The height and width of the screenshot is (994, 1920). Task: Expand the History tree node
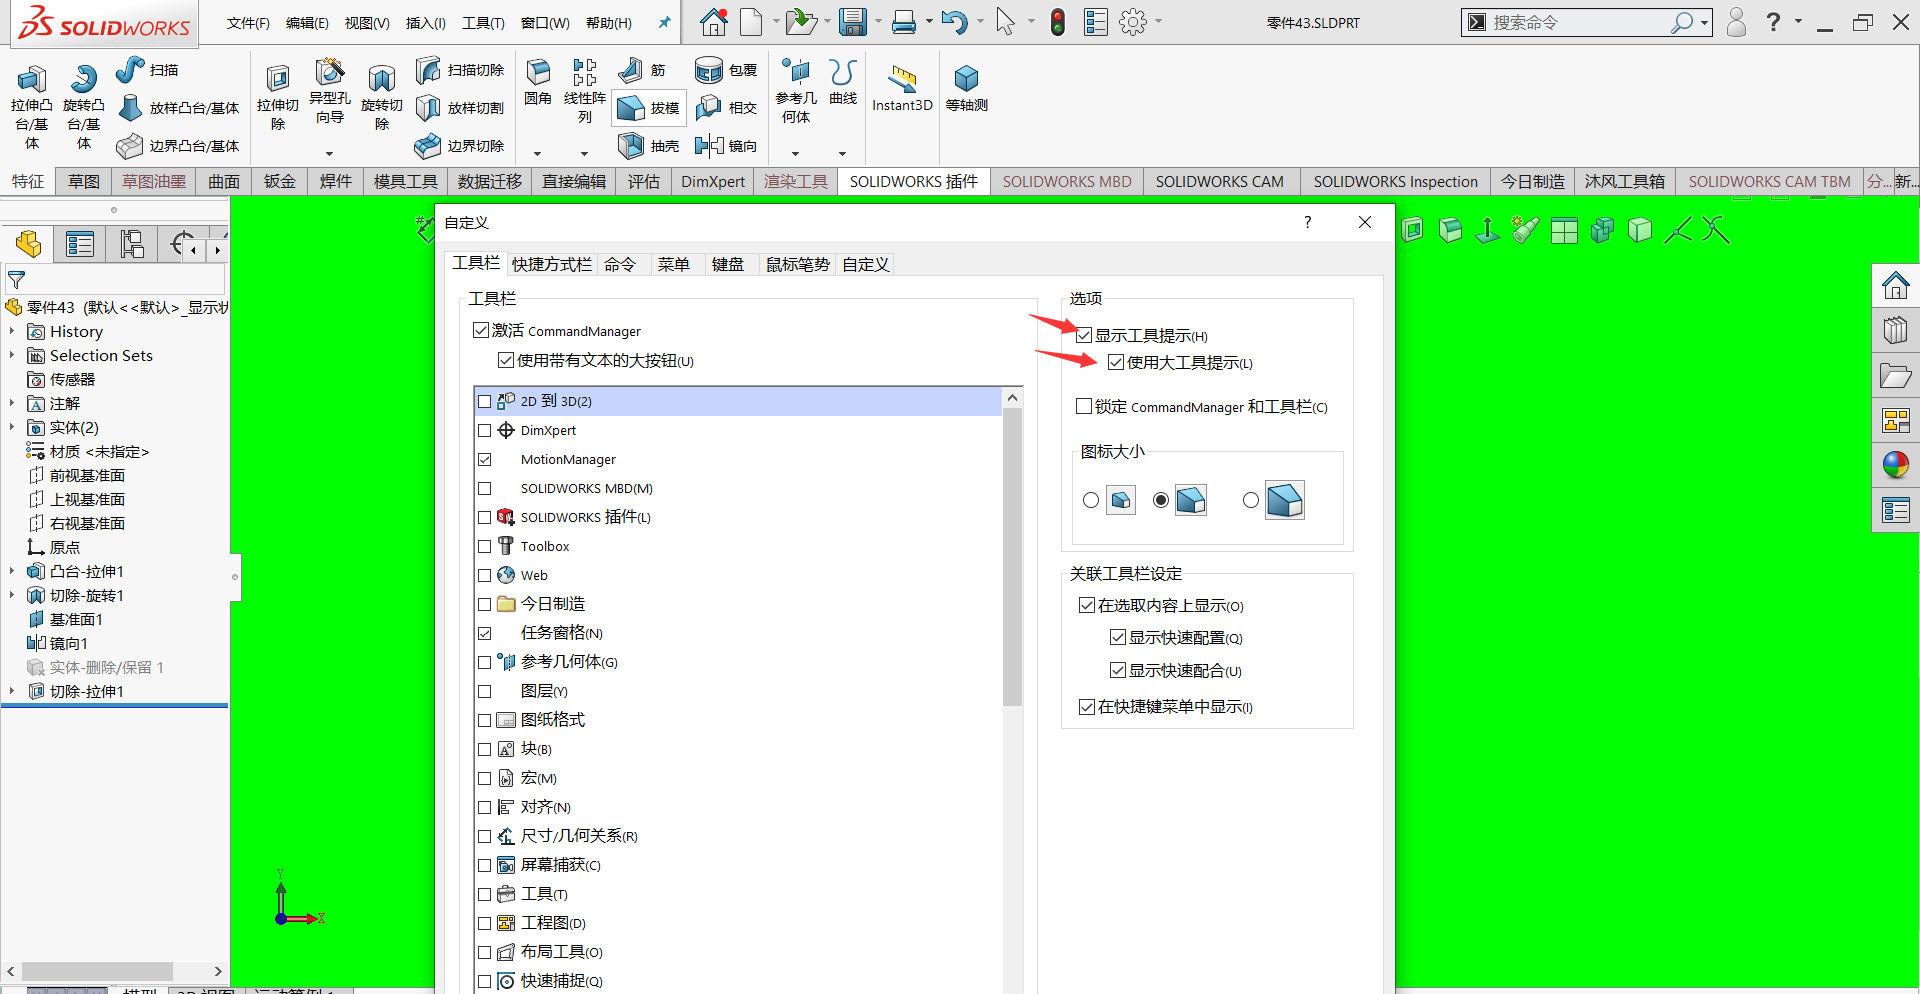pyautogui.click(x=12, y=331)
